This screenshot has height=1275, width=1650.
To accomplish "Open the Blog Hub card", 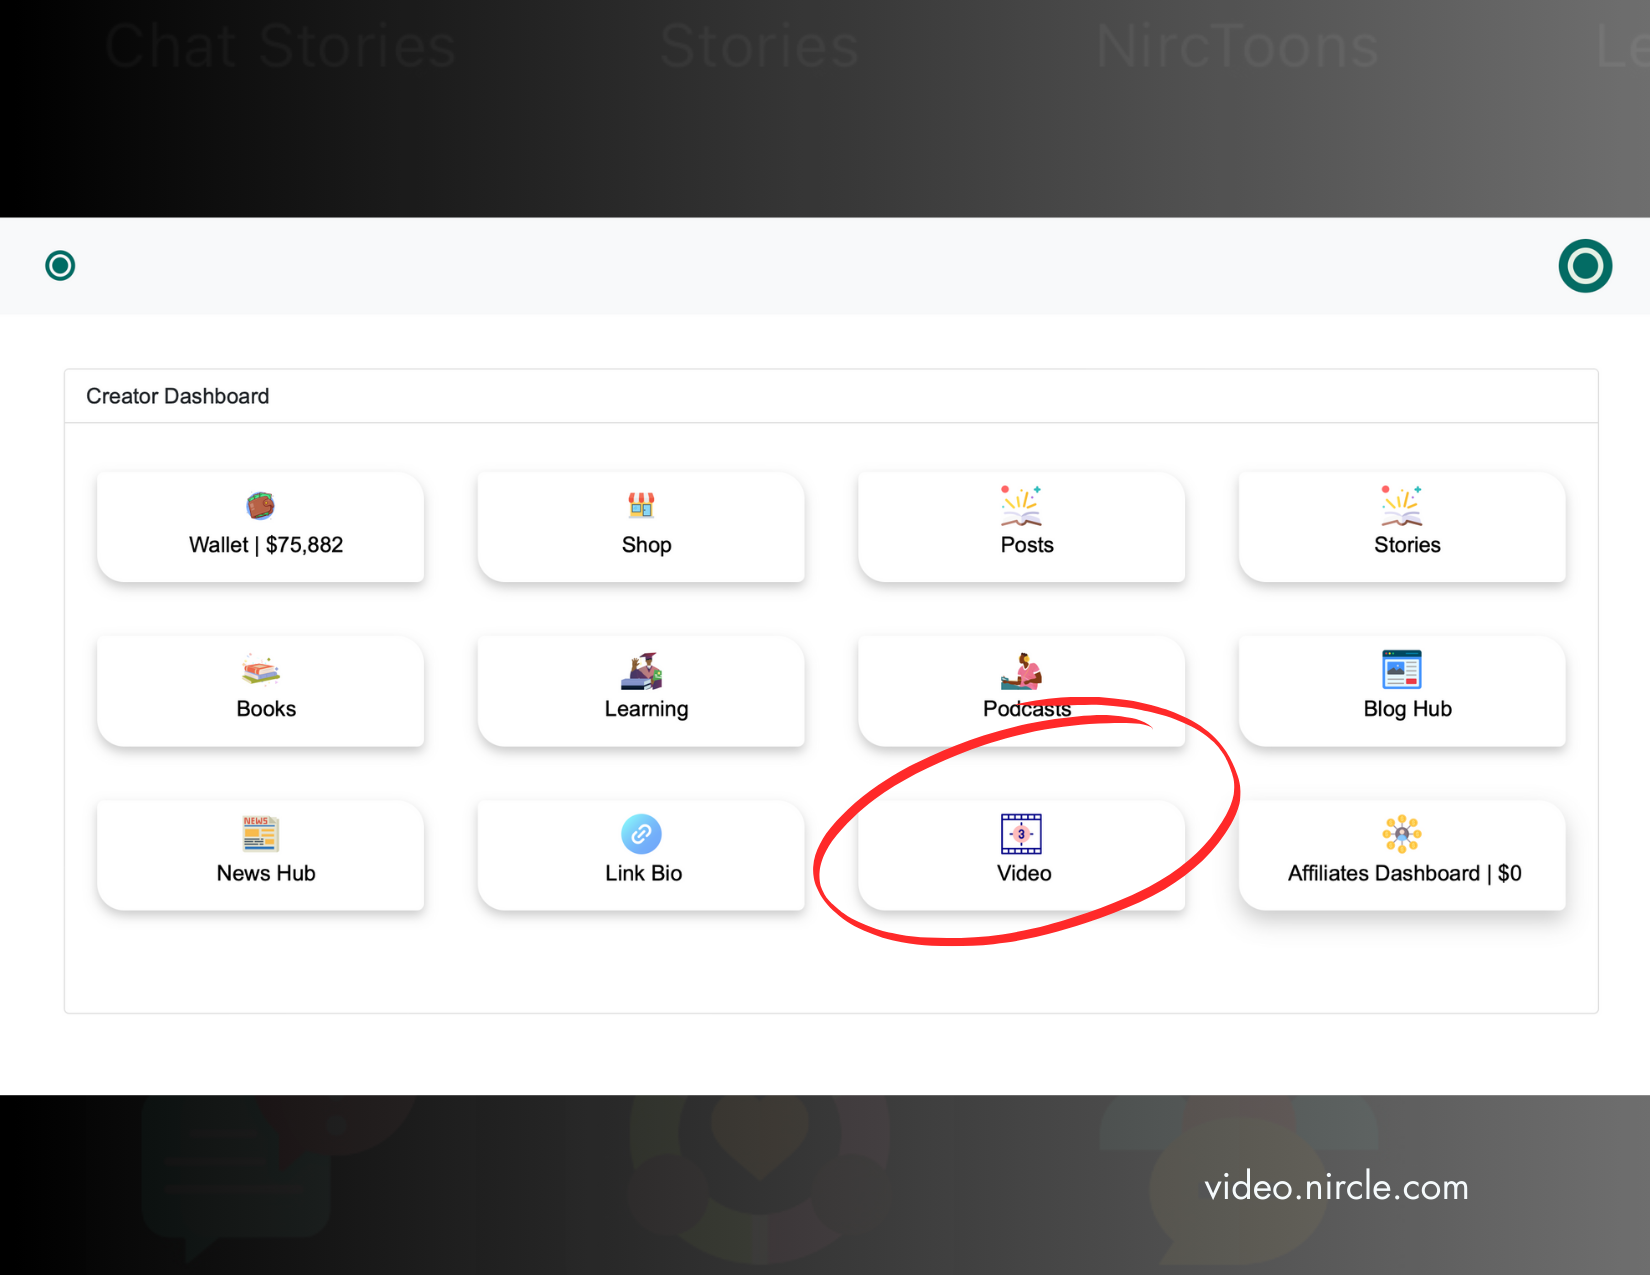I will pyautogui.click(x=1401, y=691).
